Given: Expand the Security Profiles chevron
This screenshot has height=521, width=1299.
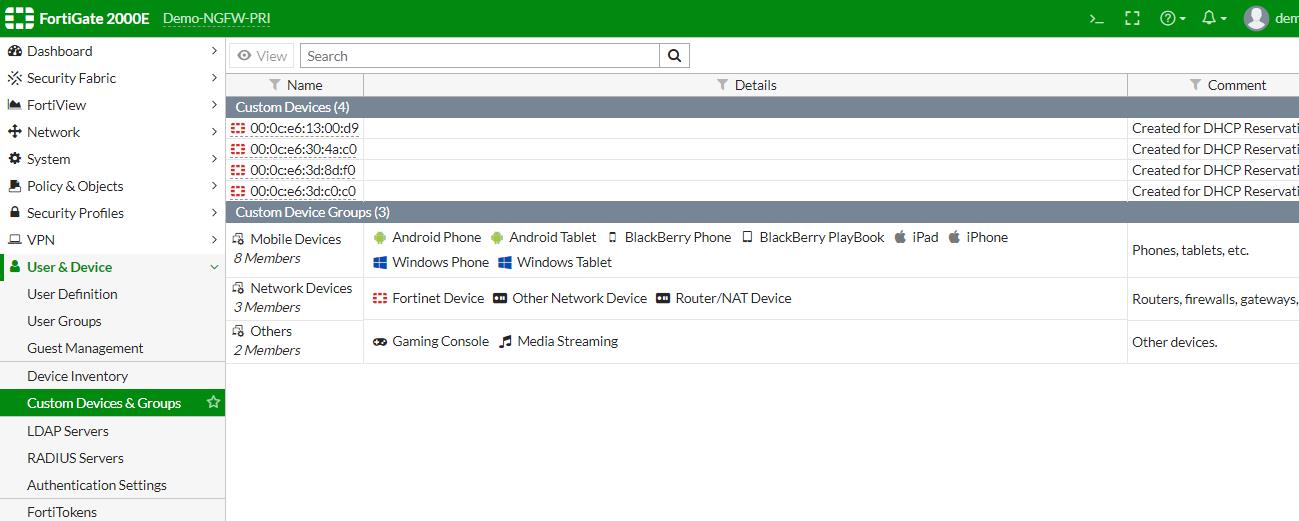Looking at the screenshot, I should [x=214, y=213].
